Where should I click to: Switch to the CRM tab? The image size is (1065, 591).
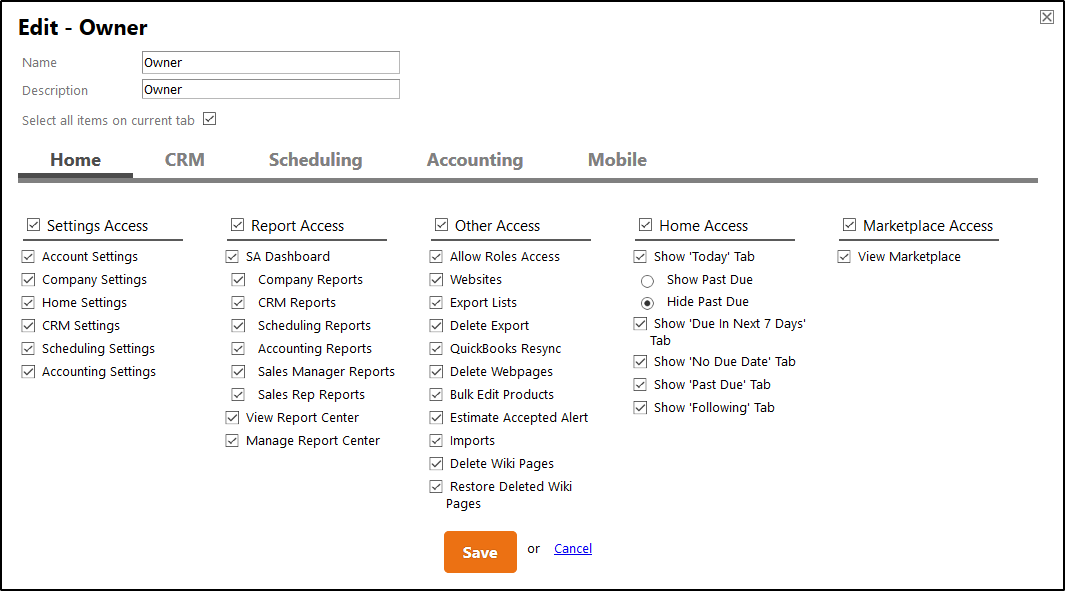(185, 159)
